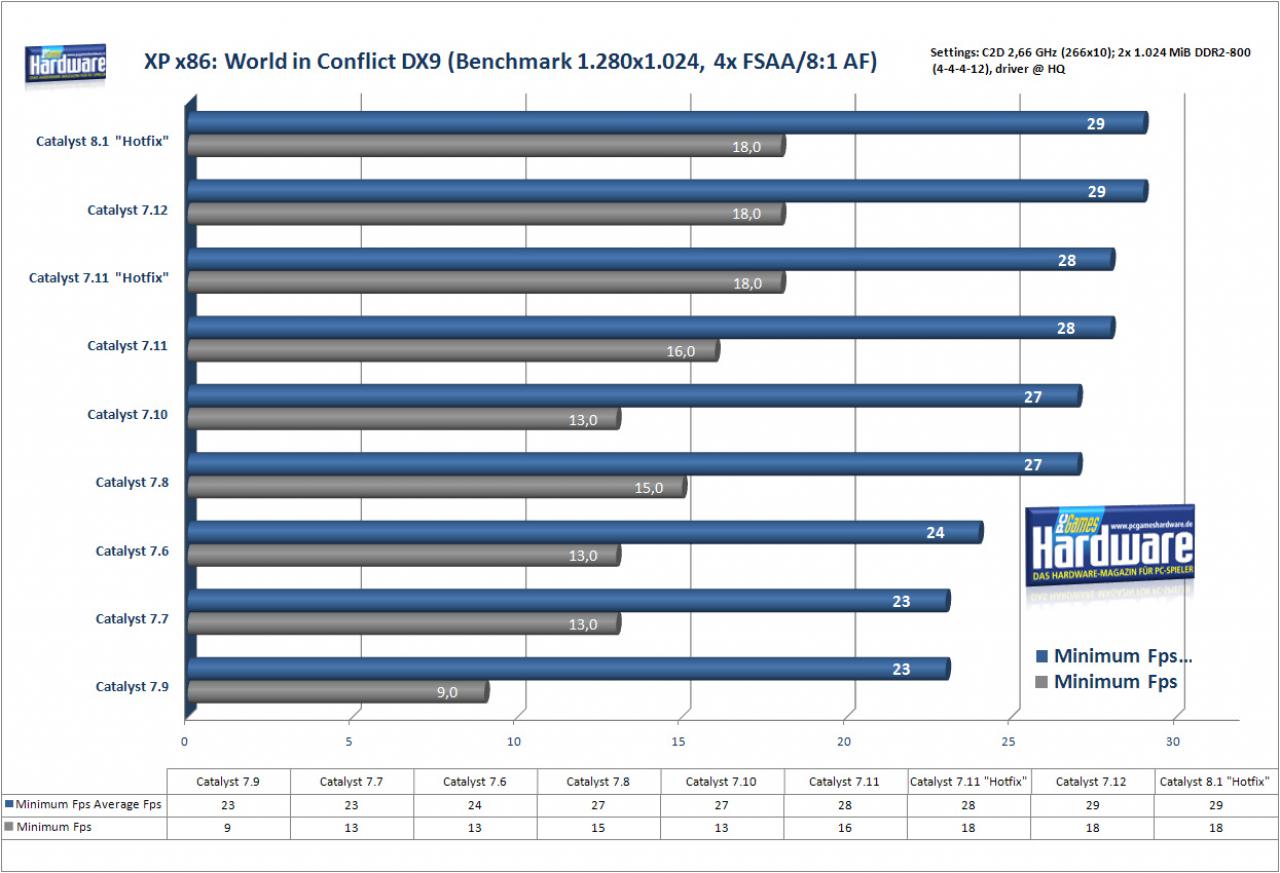Select the y-axis label Catalyst 7.11
Screen dimensions: 1280x873
coord(127,346)
